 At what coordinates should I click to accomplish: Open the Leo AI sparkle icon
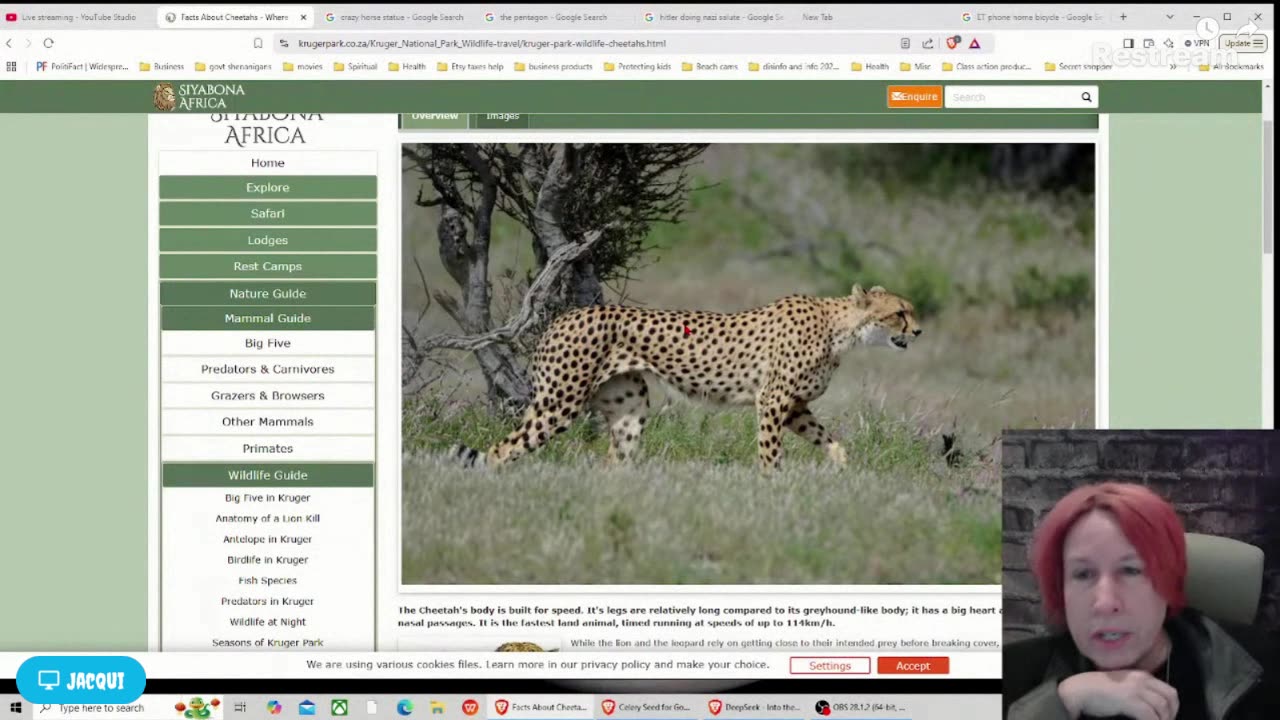[x=1168, y=43]
